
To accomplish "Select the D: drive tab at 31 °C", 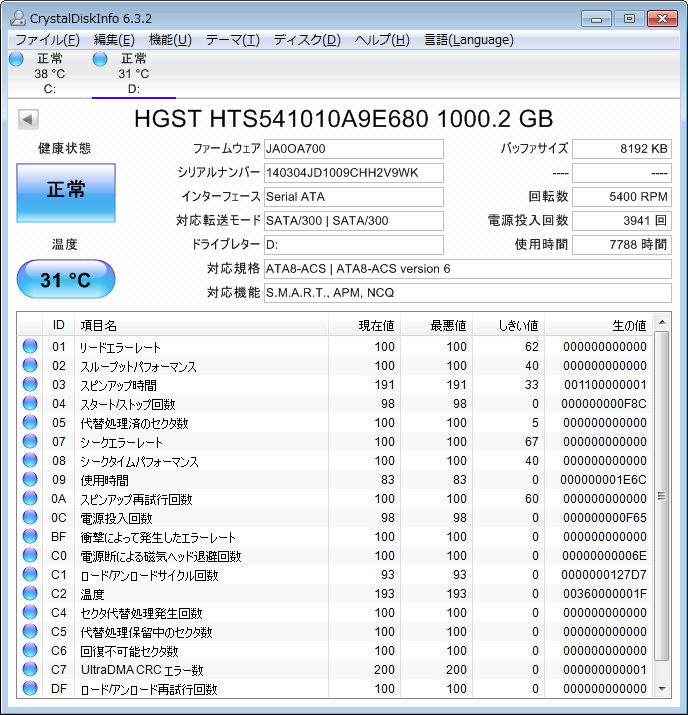I will [134, 74].
